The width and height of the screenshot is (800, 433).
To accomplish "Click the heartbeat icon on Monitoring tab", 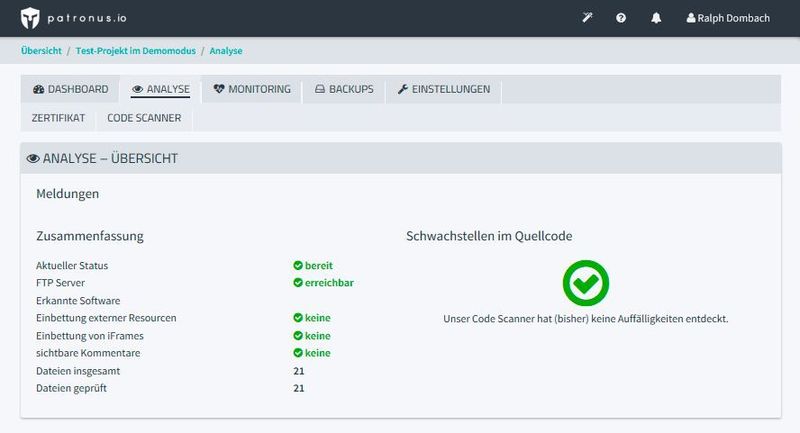I will (219, 89).
